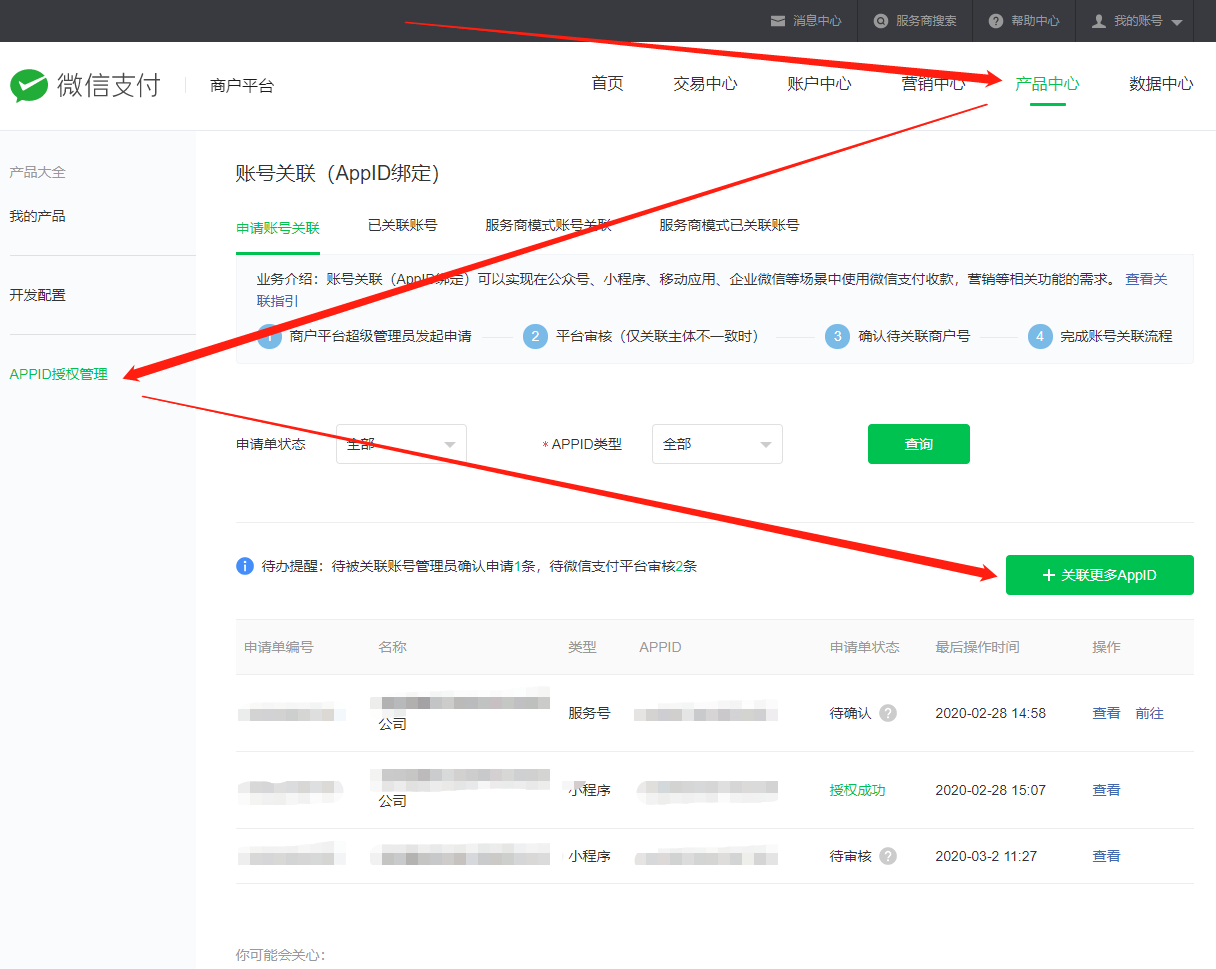Click the service provider search icon
1216x969 pixels.
tap(880, 21)
